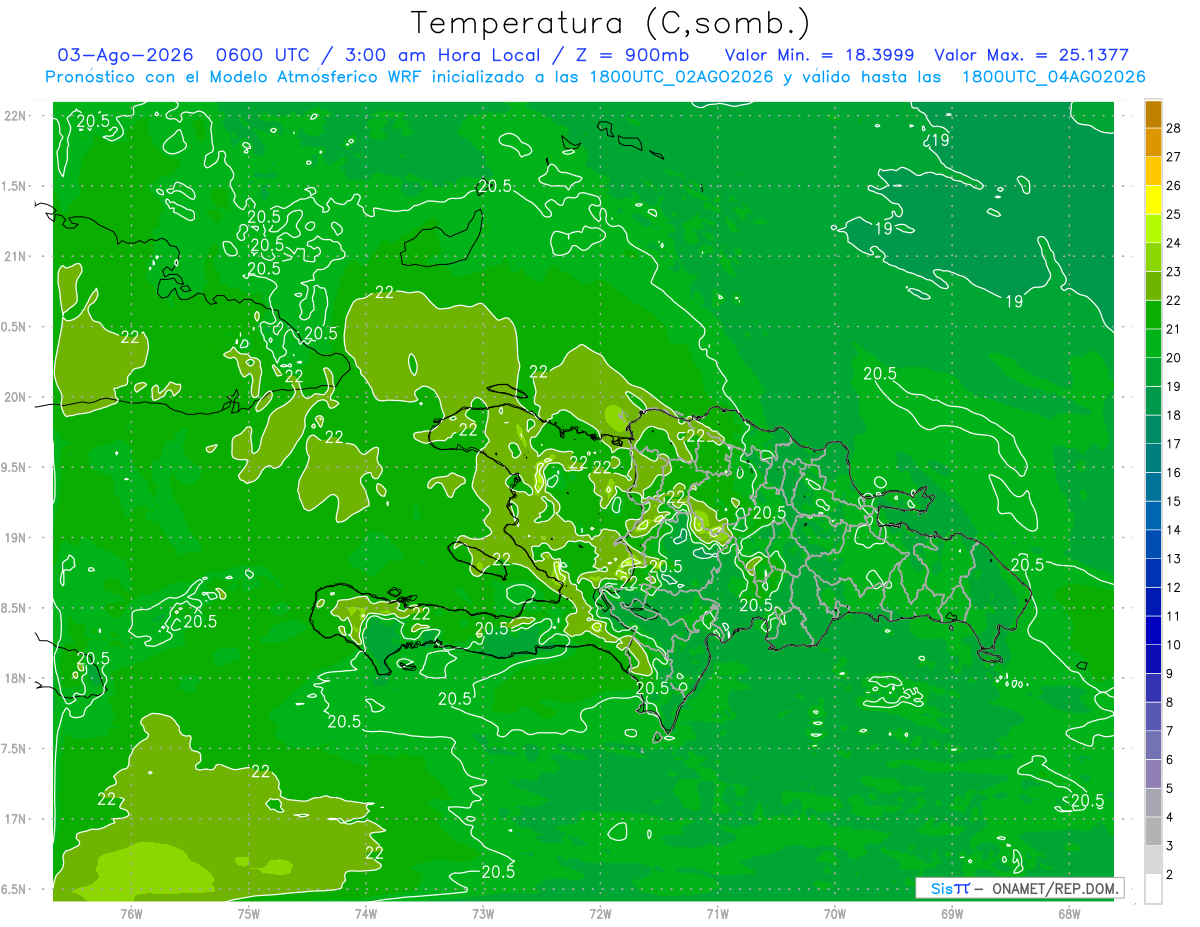The image size is (1200, 927).
Task: Select the valid-until stamp "1800UTC_04AGO2026"
Action: click(x=1053, y=77)
